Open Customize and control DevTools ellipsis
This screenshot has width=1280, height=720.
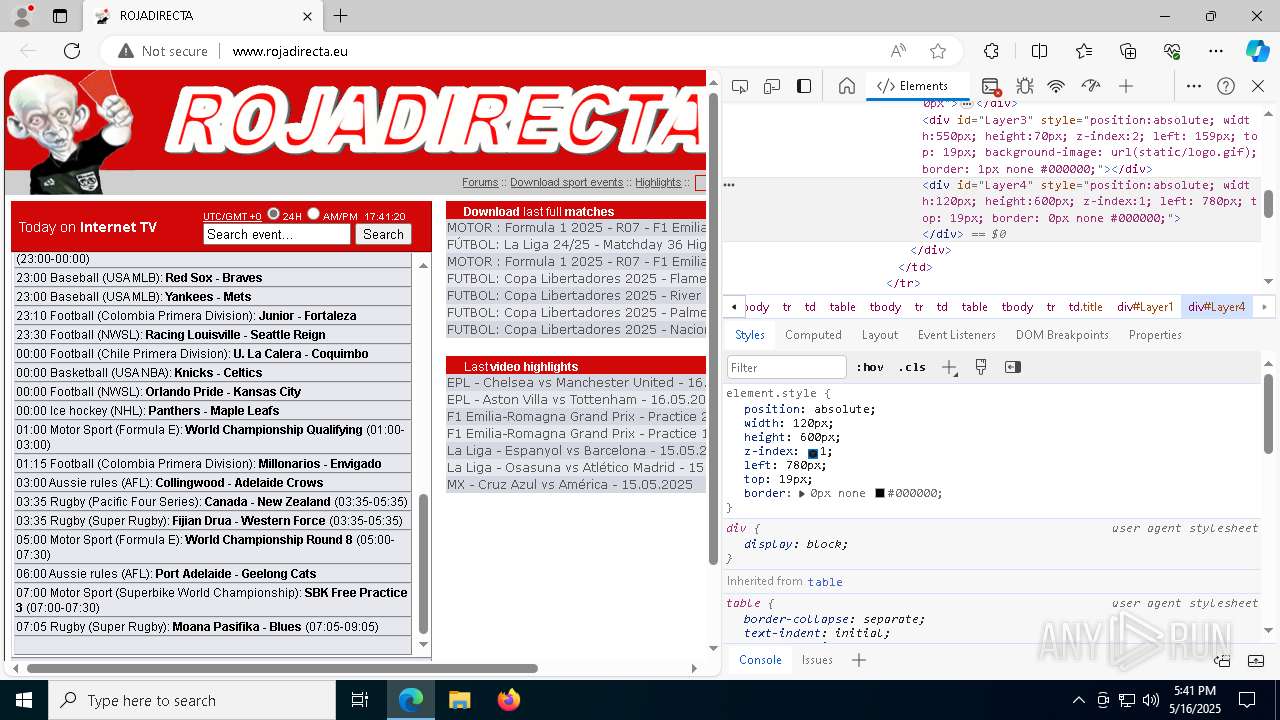tap(1194, 86)
